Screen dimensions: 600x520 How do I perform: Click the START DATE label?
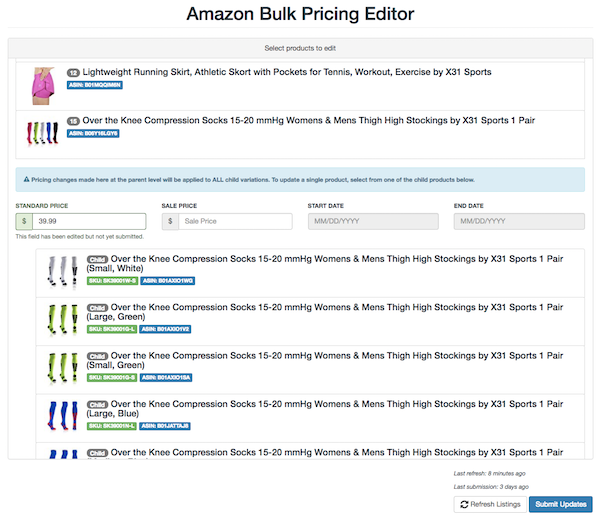(x=326, y=206)
